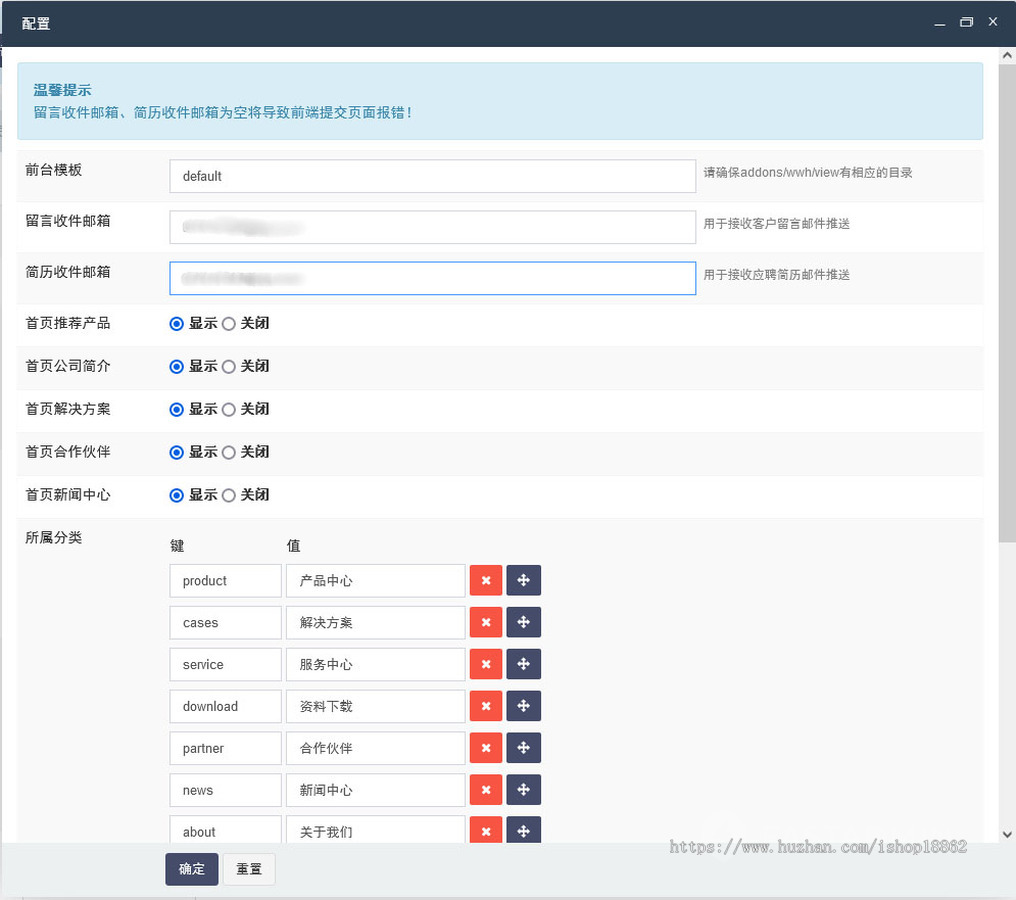This screenshot has height=900, width=1016.
Task: Delete the product category row
Action: [486, 580]
